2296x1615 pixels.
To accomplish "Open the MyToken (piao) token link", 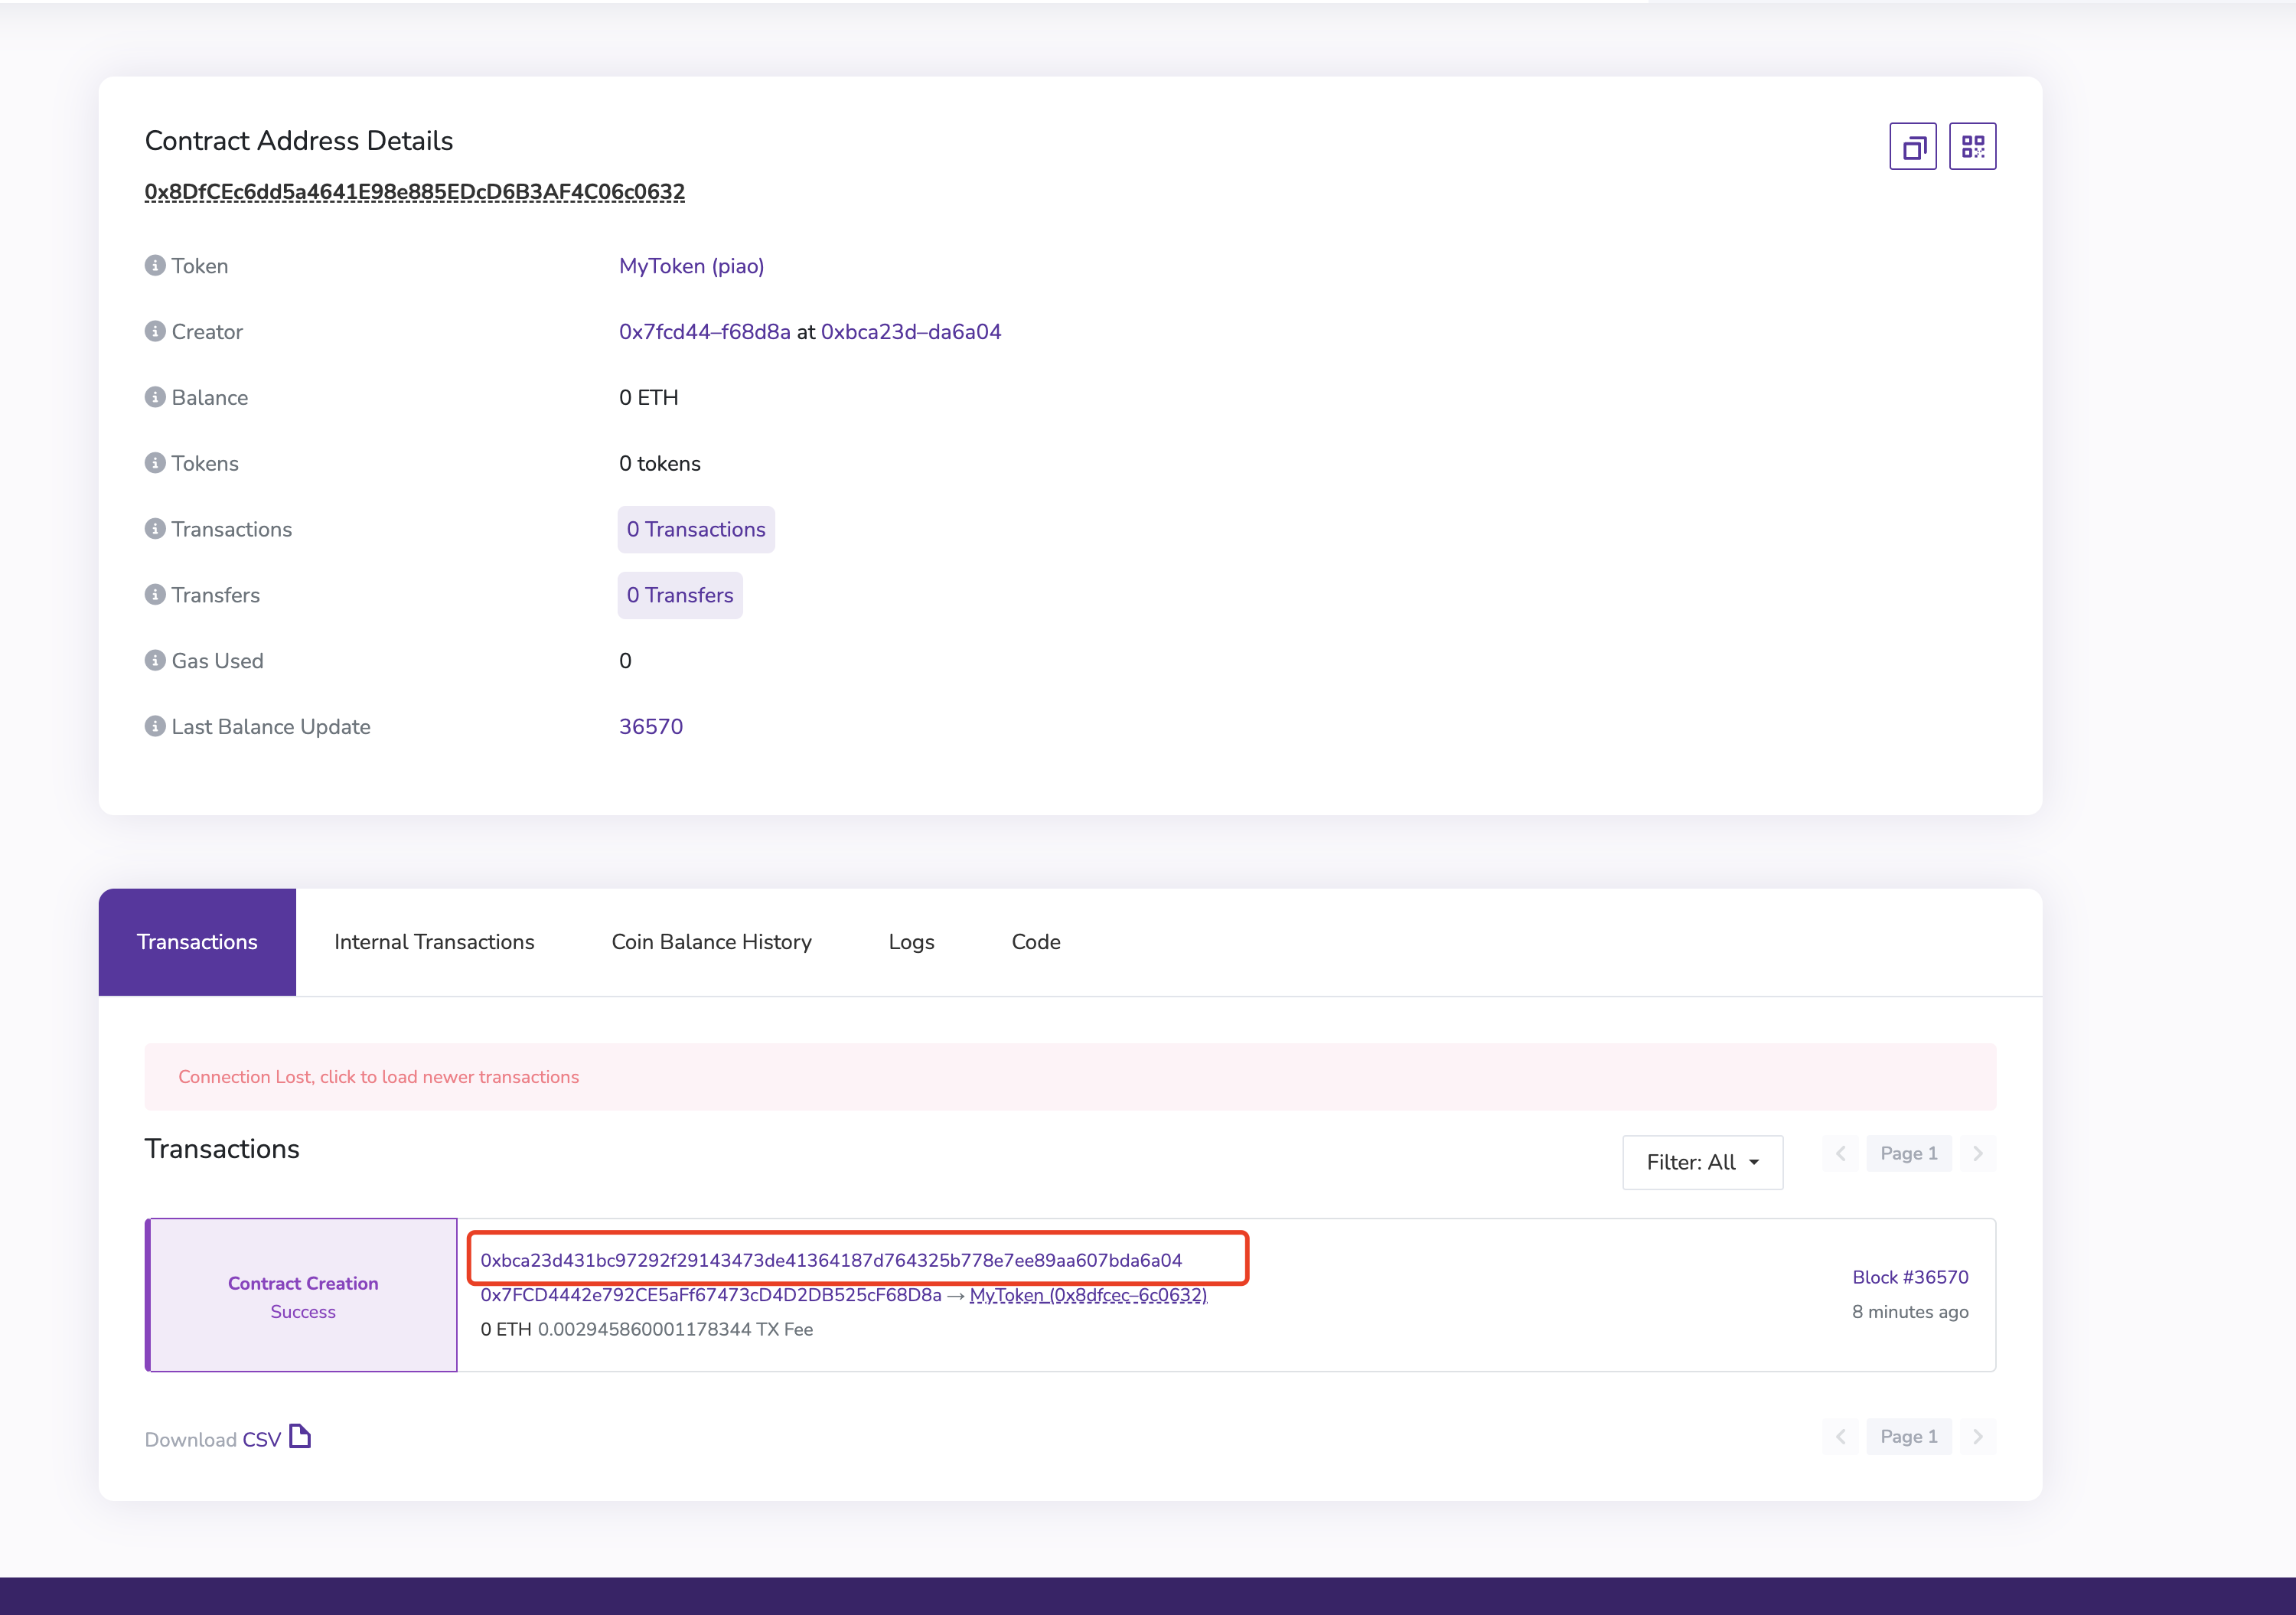I will tap(691, 266).
